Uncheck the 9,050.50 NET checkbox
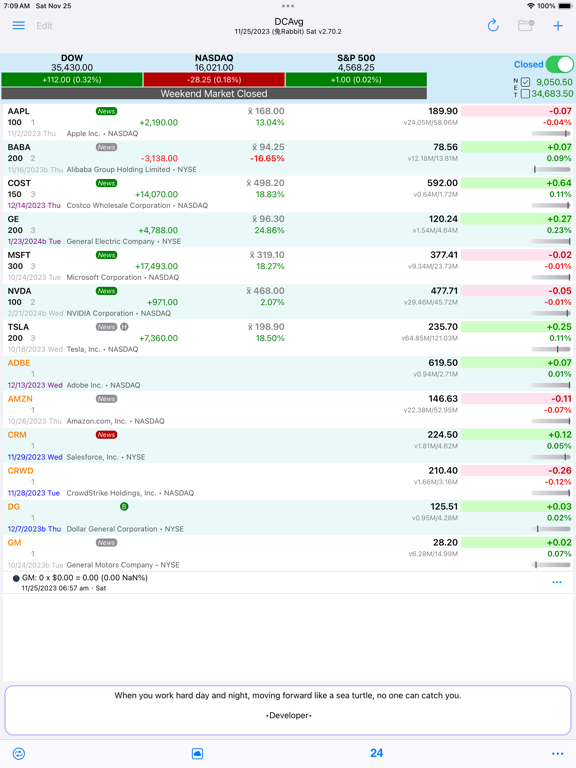 [526, 82]
